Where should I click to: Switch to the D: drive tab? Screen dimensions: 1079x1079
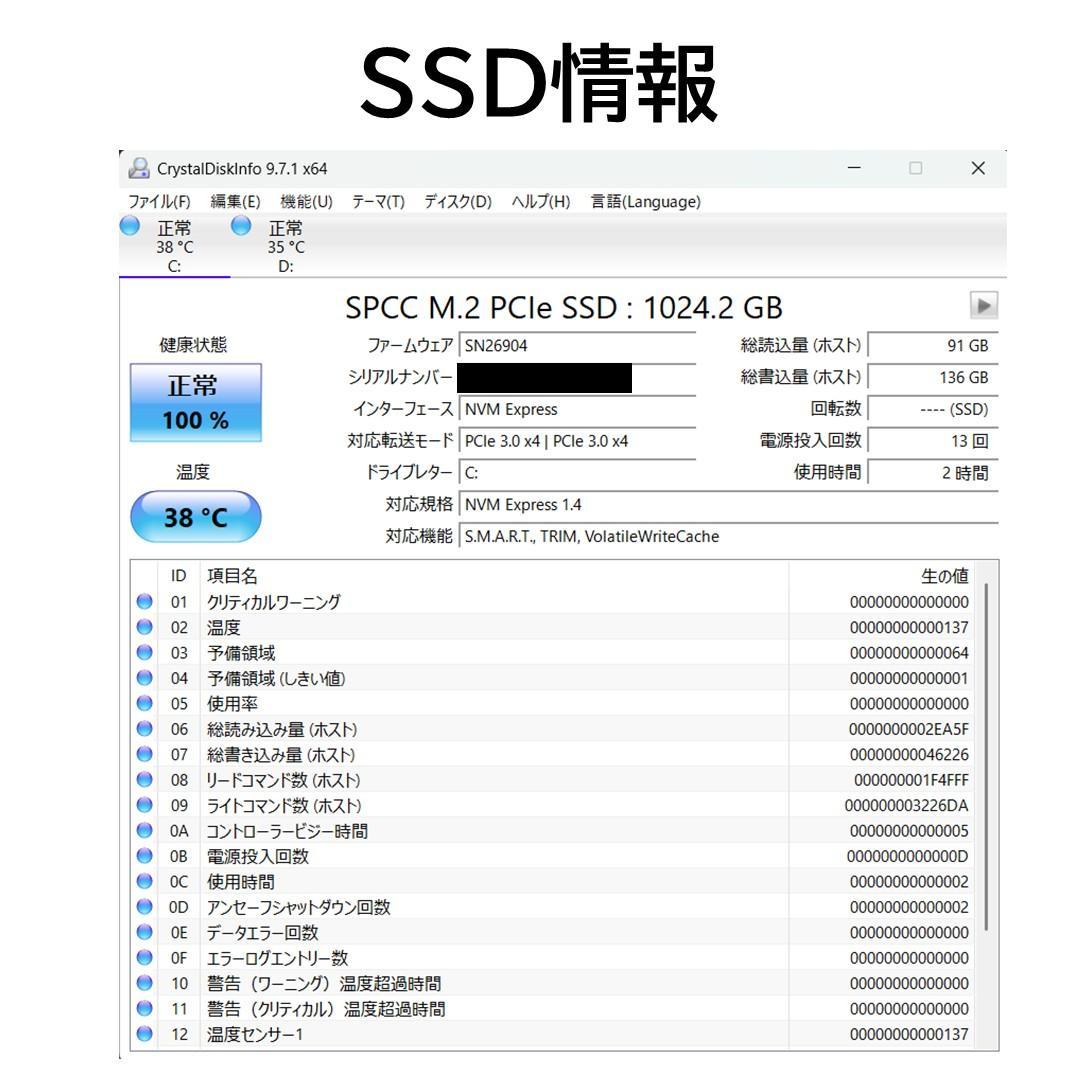(x=283, y=240)
